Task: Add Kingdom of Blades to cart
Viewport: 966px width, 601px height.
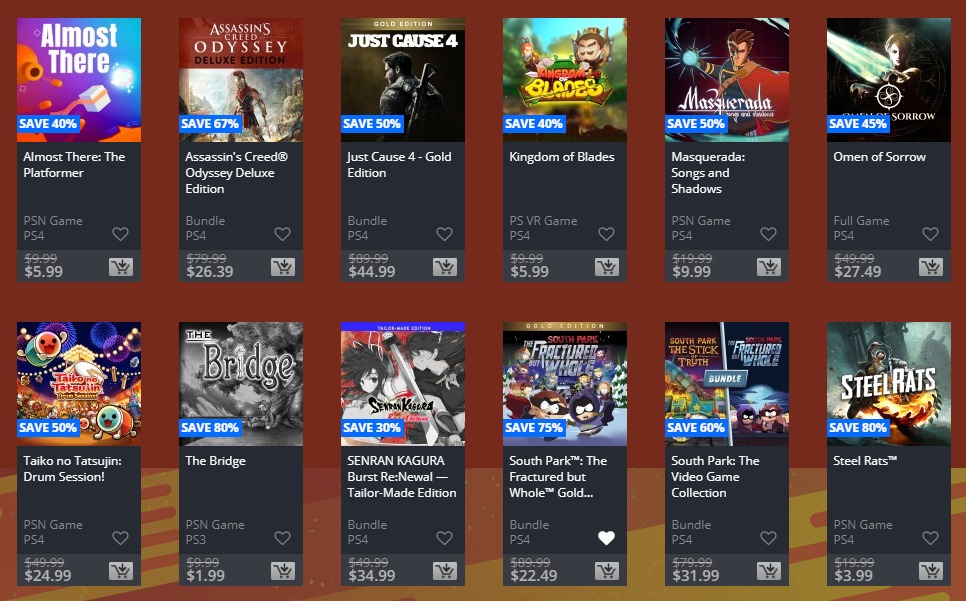Action: [607, 267]
